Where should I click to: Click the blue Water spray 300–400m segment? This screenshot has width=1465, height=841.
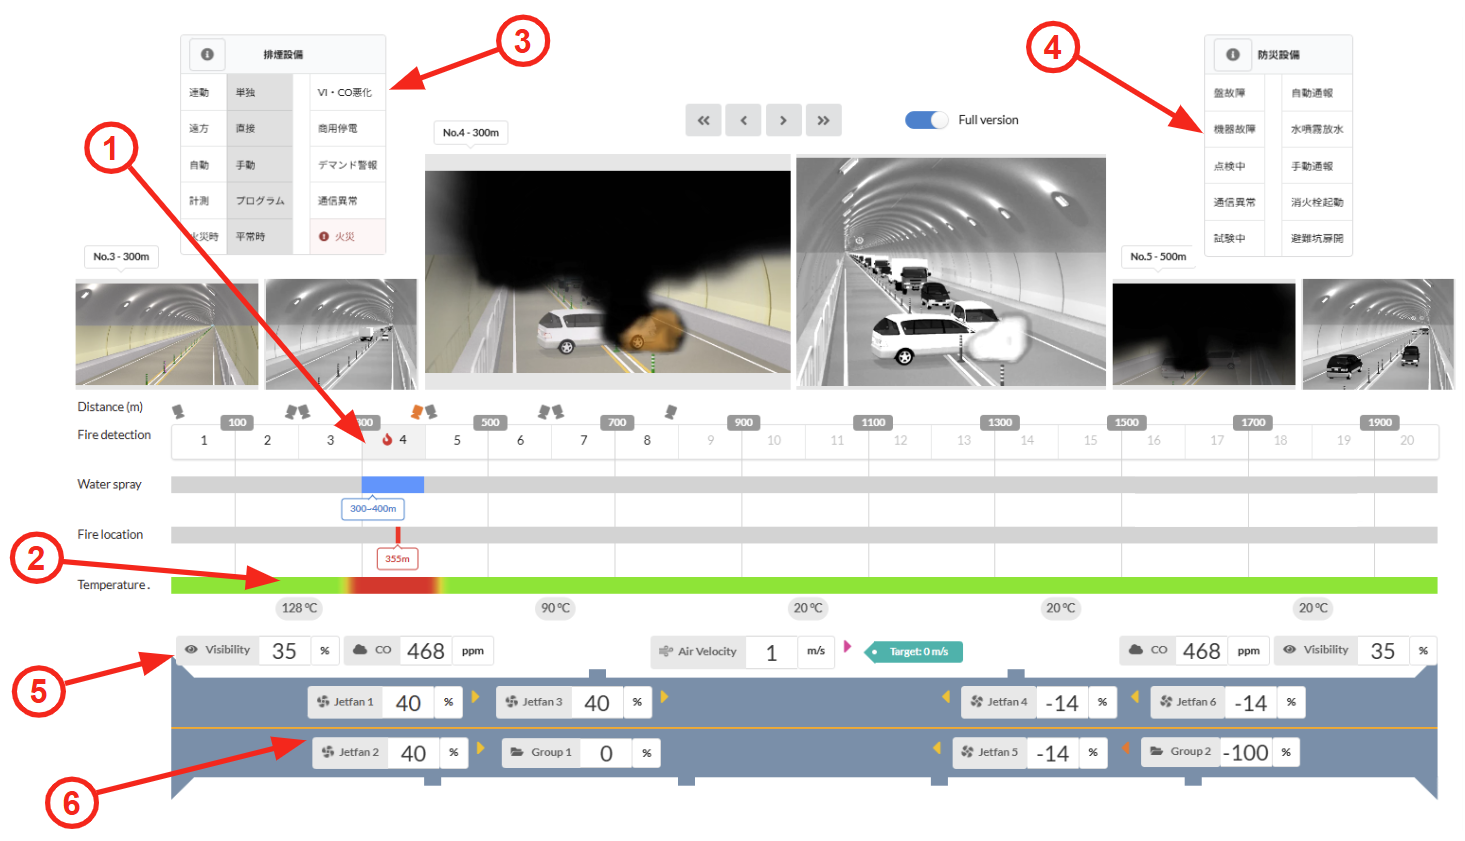pos(393,485)
